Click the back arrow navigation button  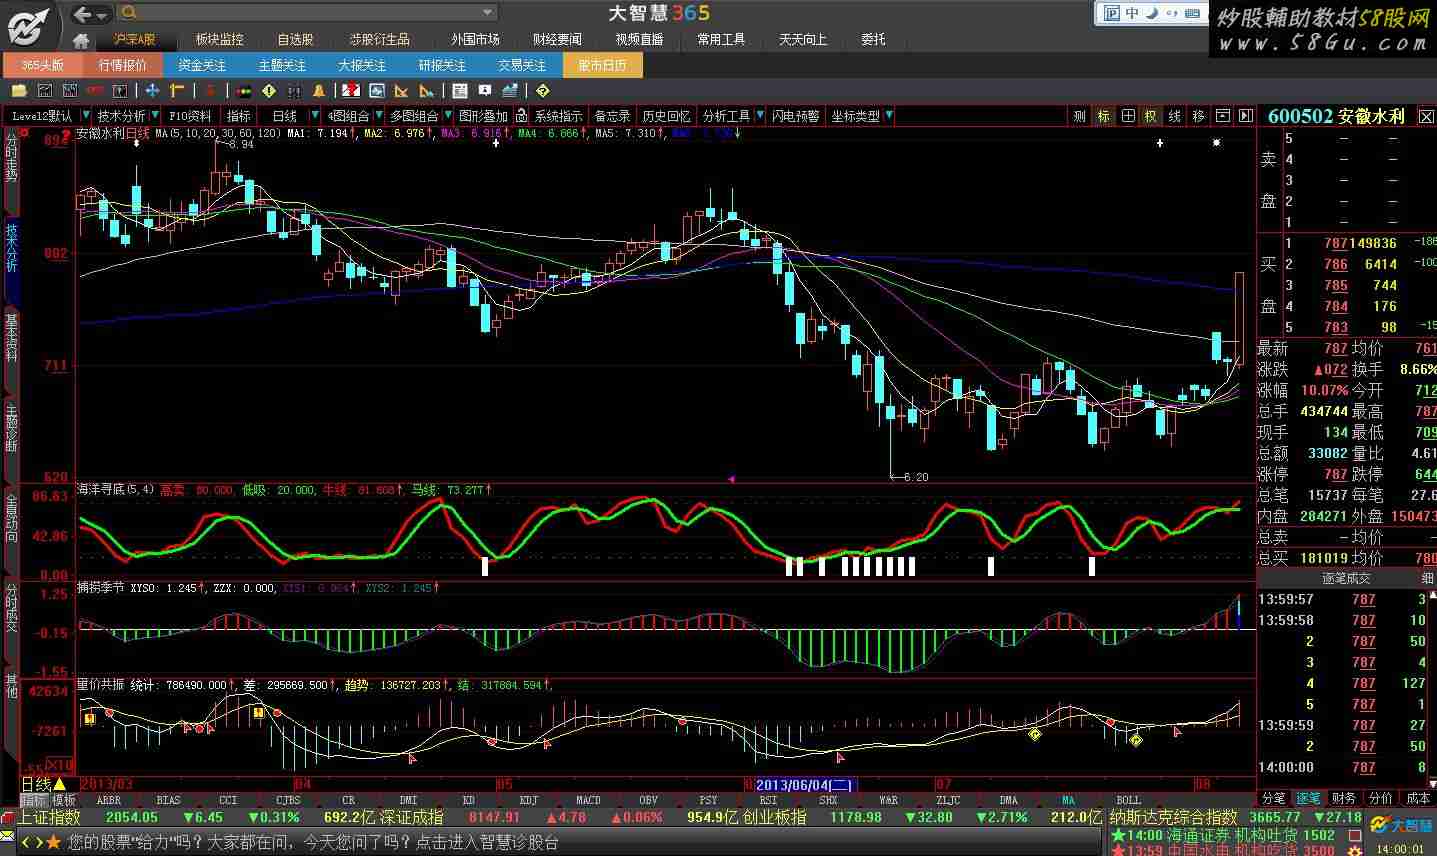click(85, 13)
